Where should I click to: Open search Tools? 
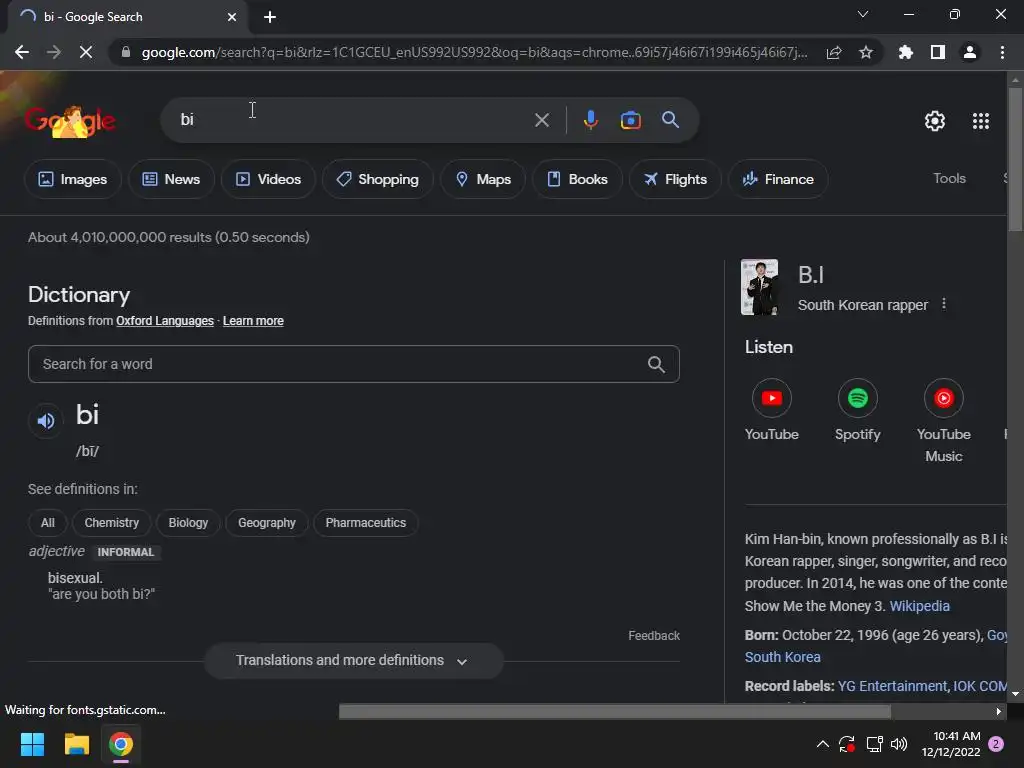[949, 178]
